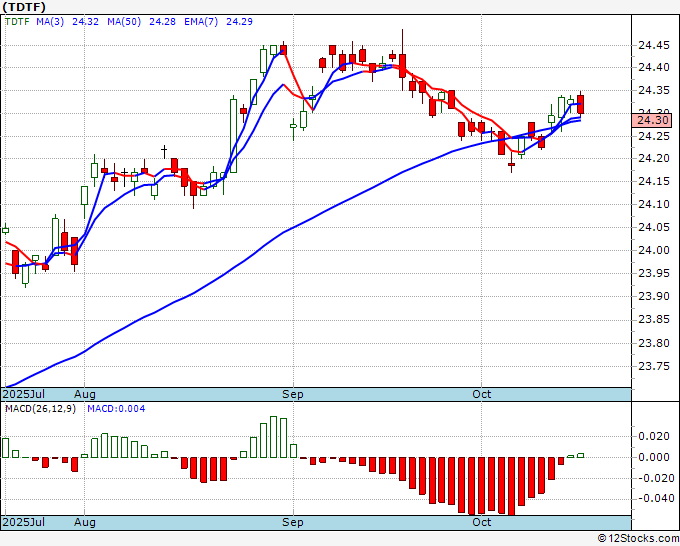Click the MACD:0.004 value readout
The height and width of the screenshot is (546, 680).
pyautogui.click(x=116, y=409)
